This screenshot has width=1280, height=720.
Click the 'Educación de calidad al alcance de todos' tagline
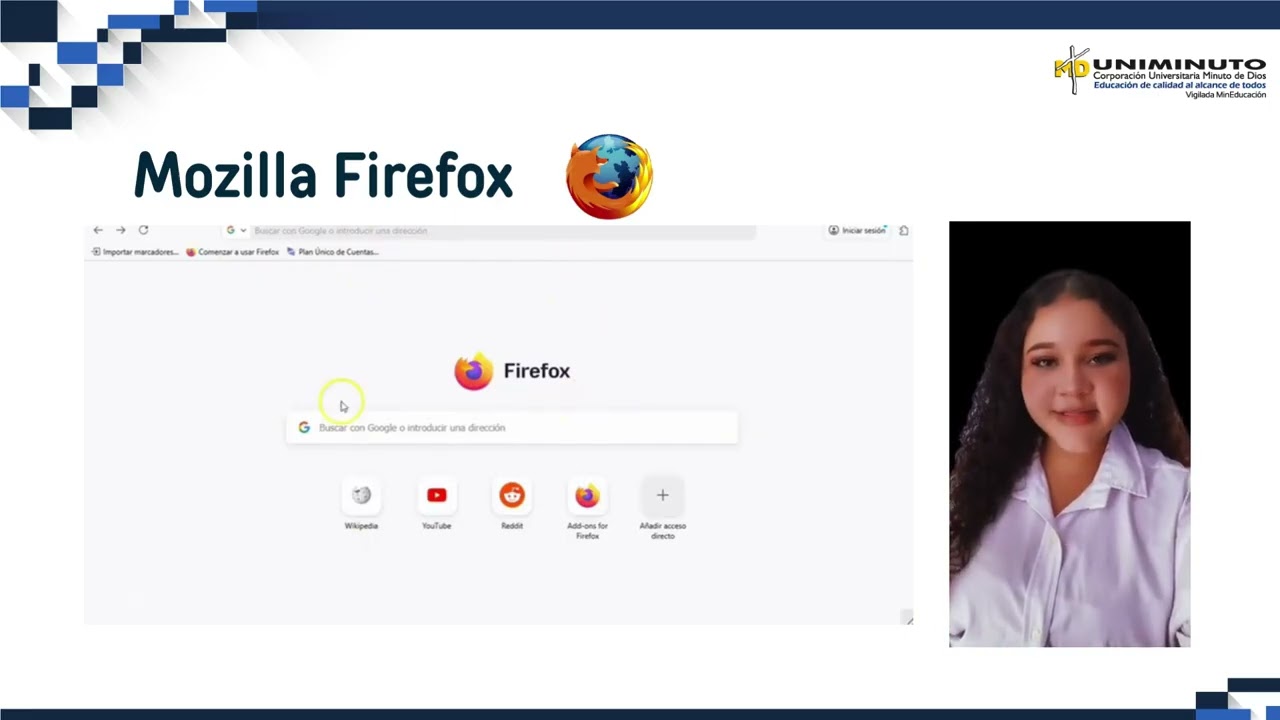[x=1179, y=85]
